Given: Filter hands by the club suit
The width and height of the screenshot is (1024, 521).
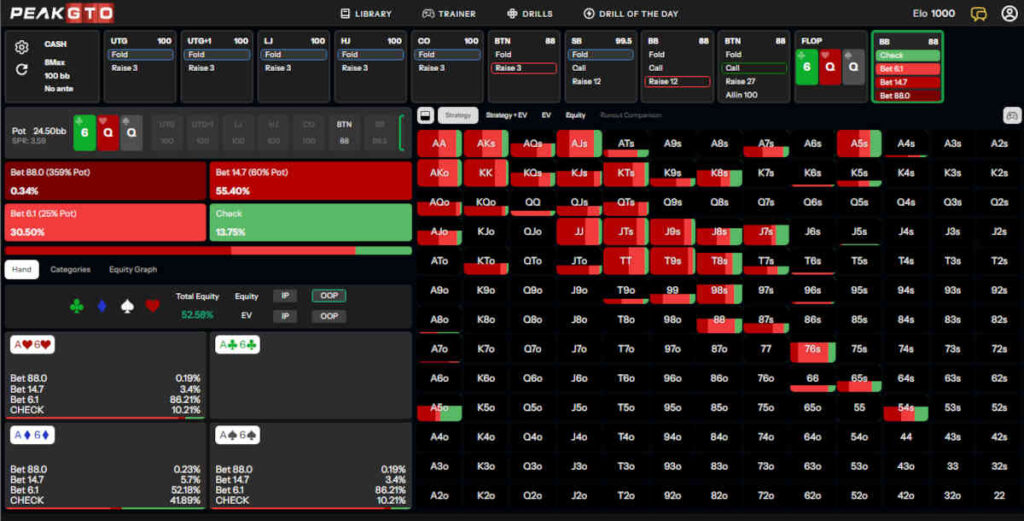Looking at the screenshot, I should 77,306.
